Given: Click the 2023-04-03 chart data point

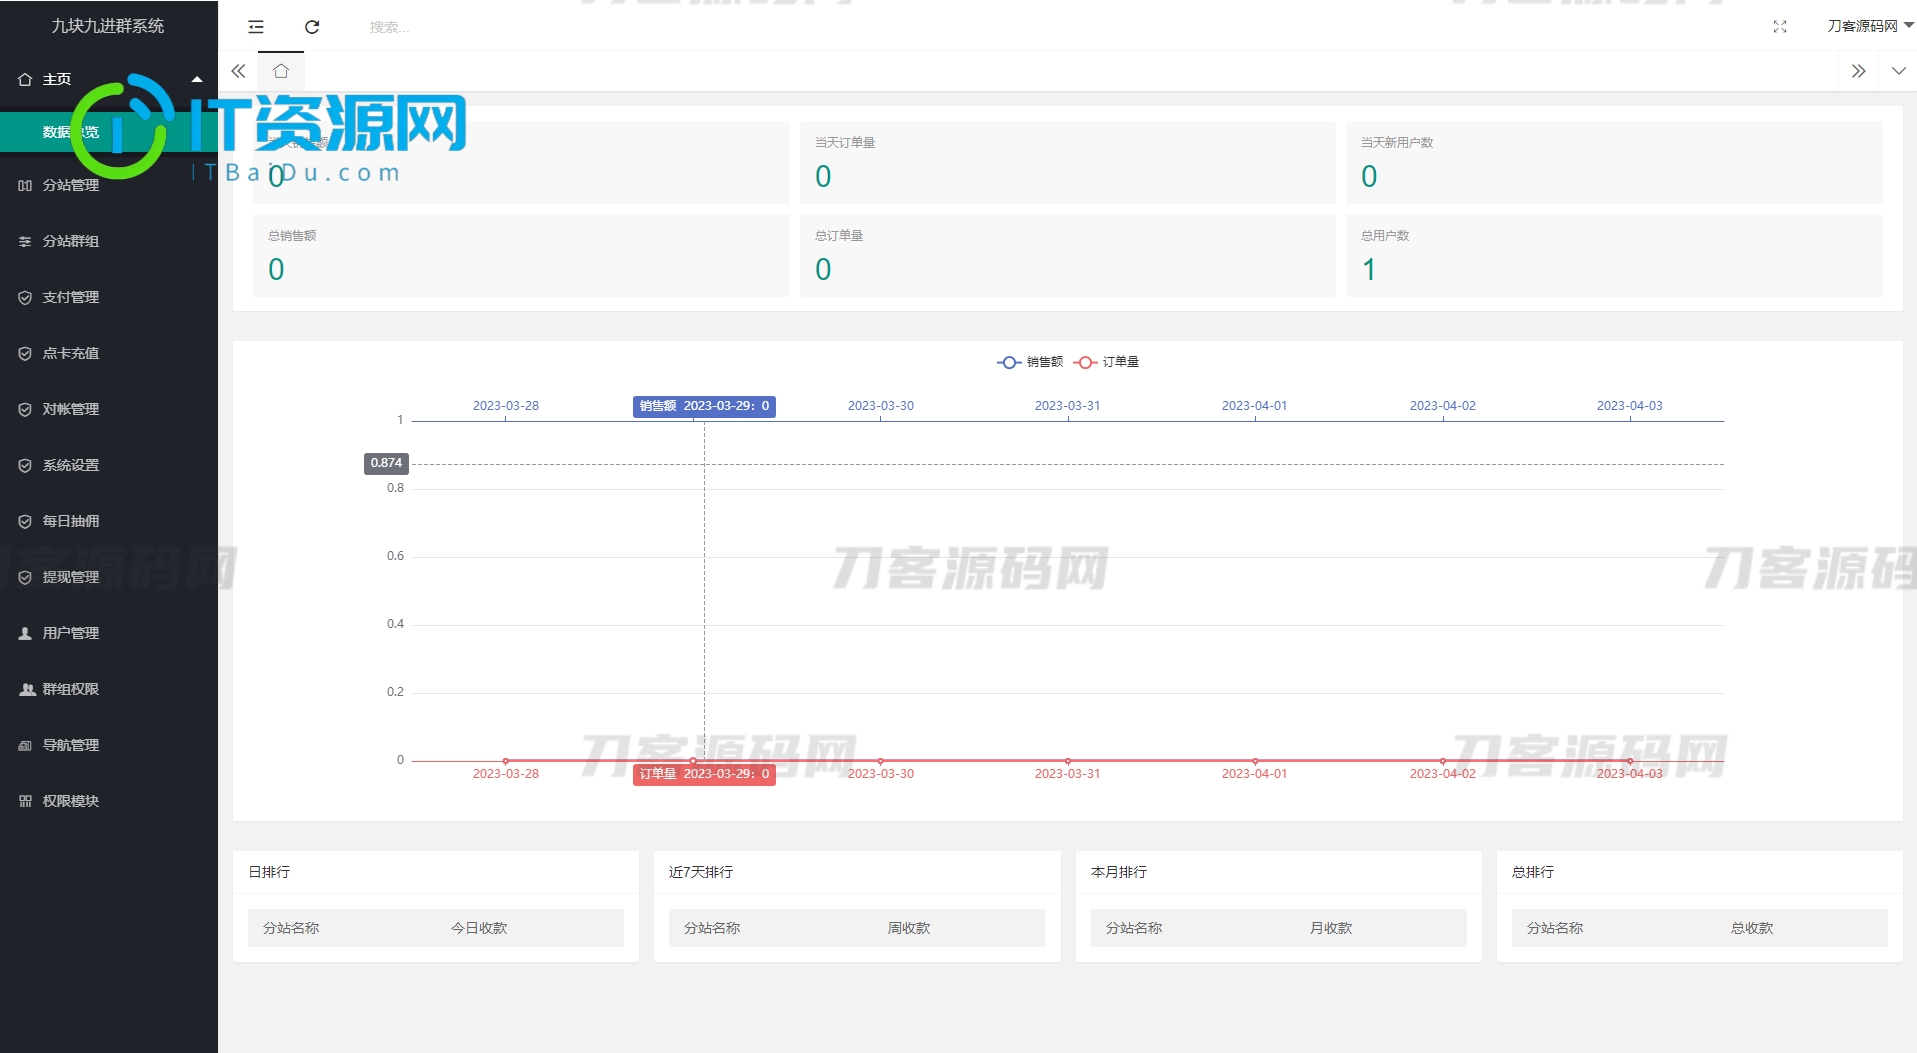Looking at the screenshot, I should pos(1630,761).
